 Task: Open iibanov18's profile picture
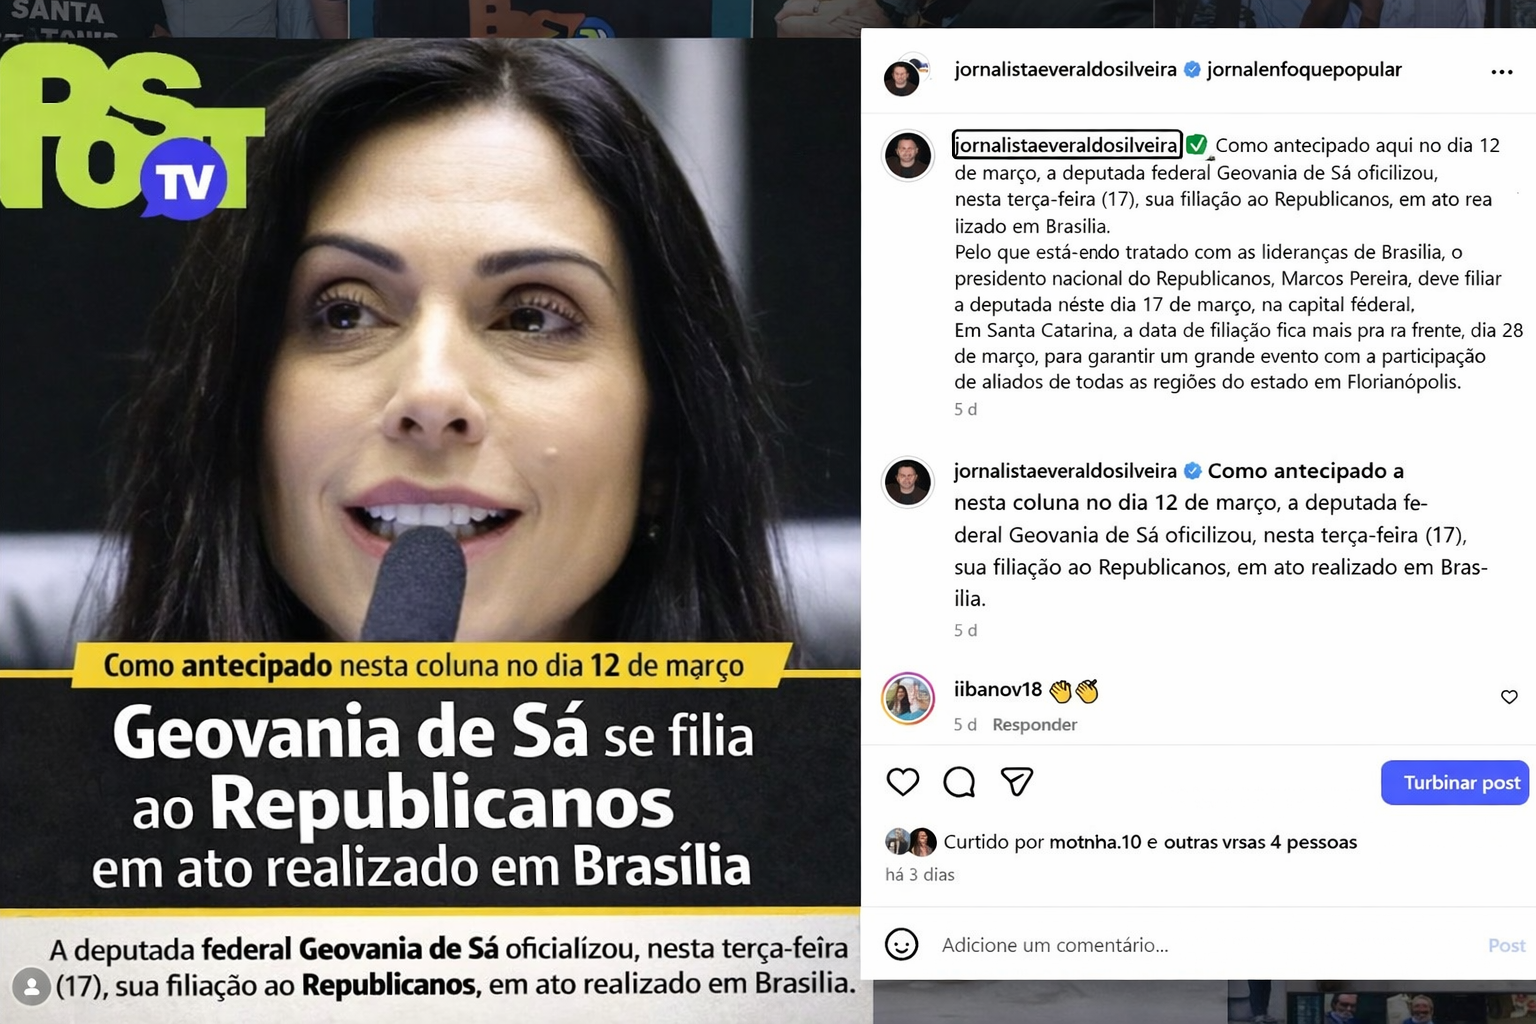click(908, 698)
